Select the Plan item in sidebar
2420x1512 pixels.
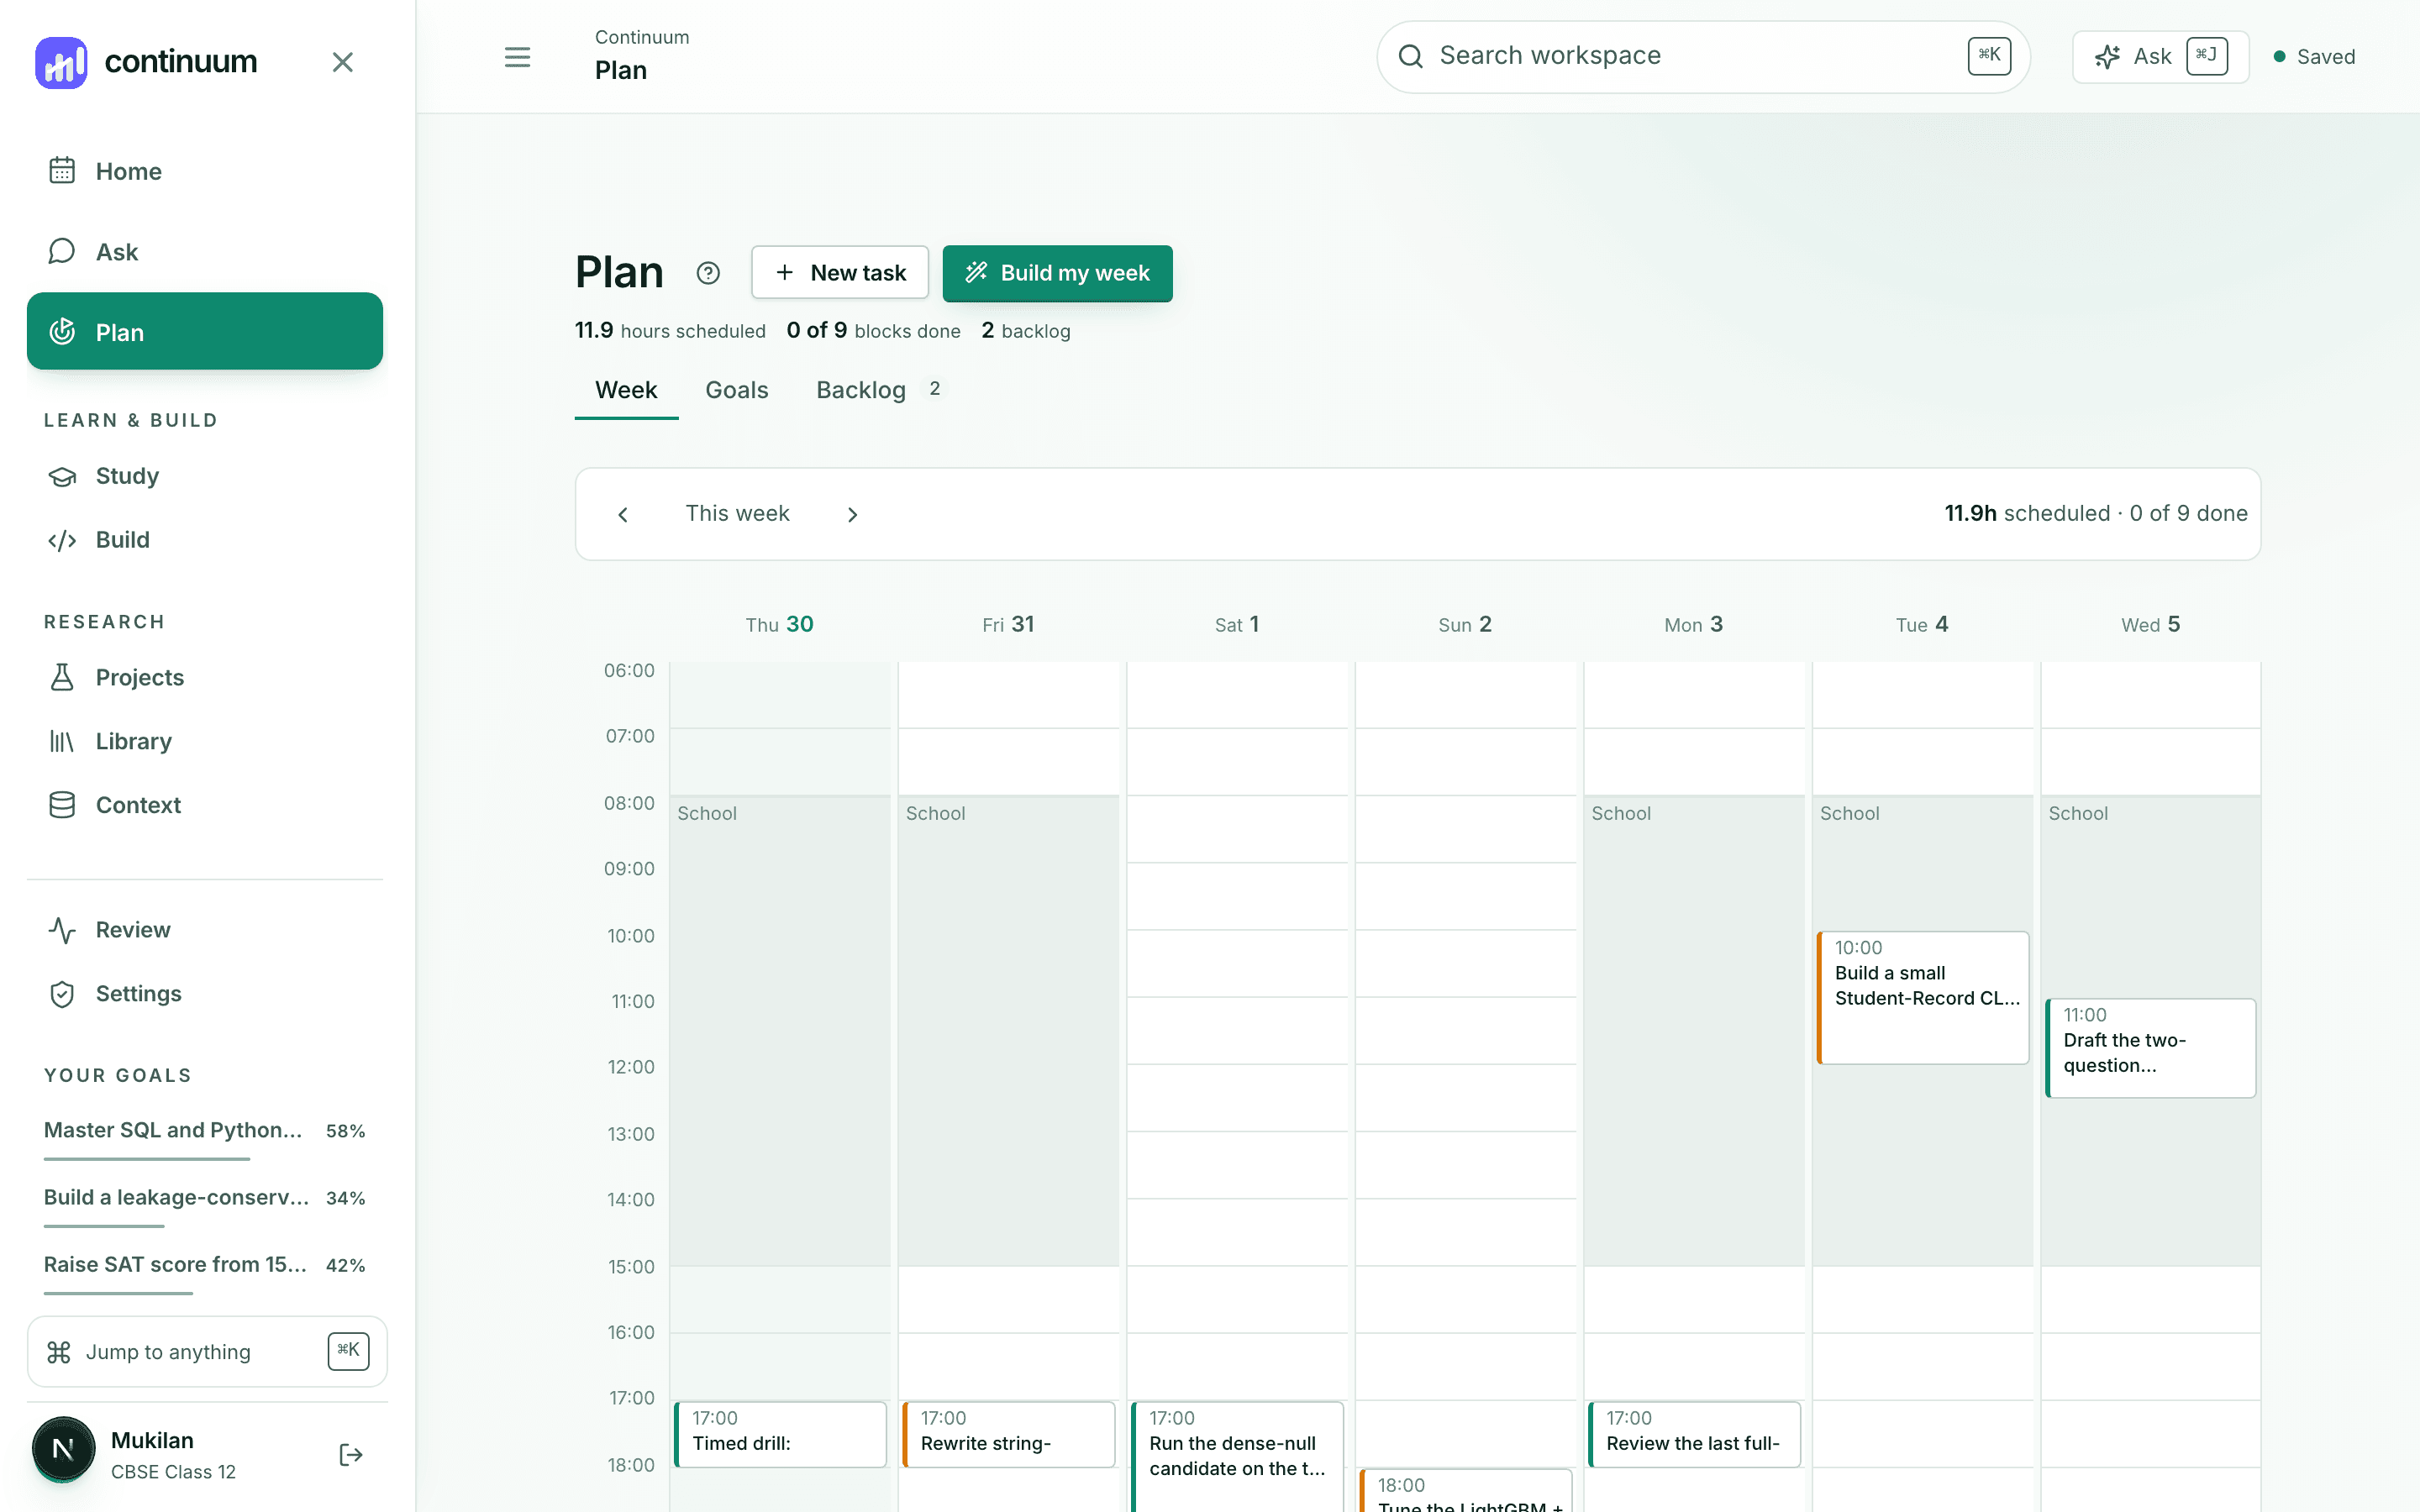point(205,331)
